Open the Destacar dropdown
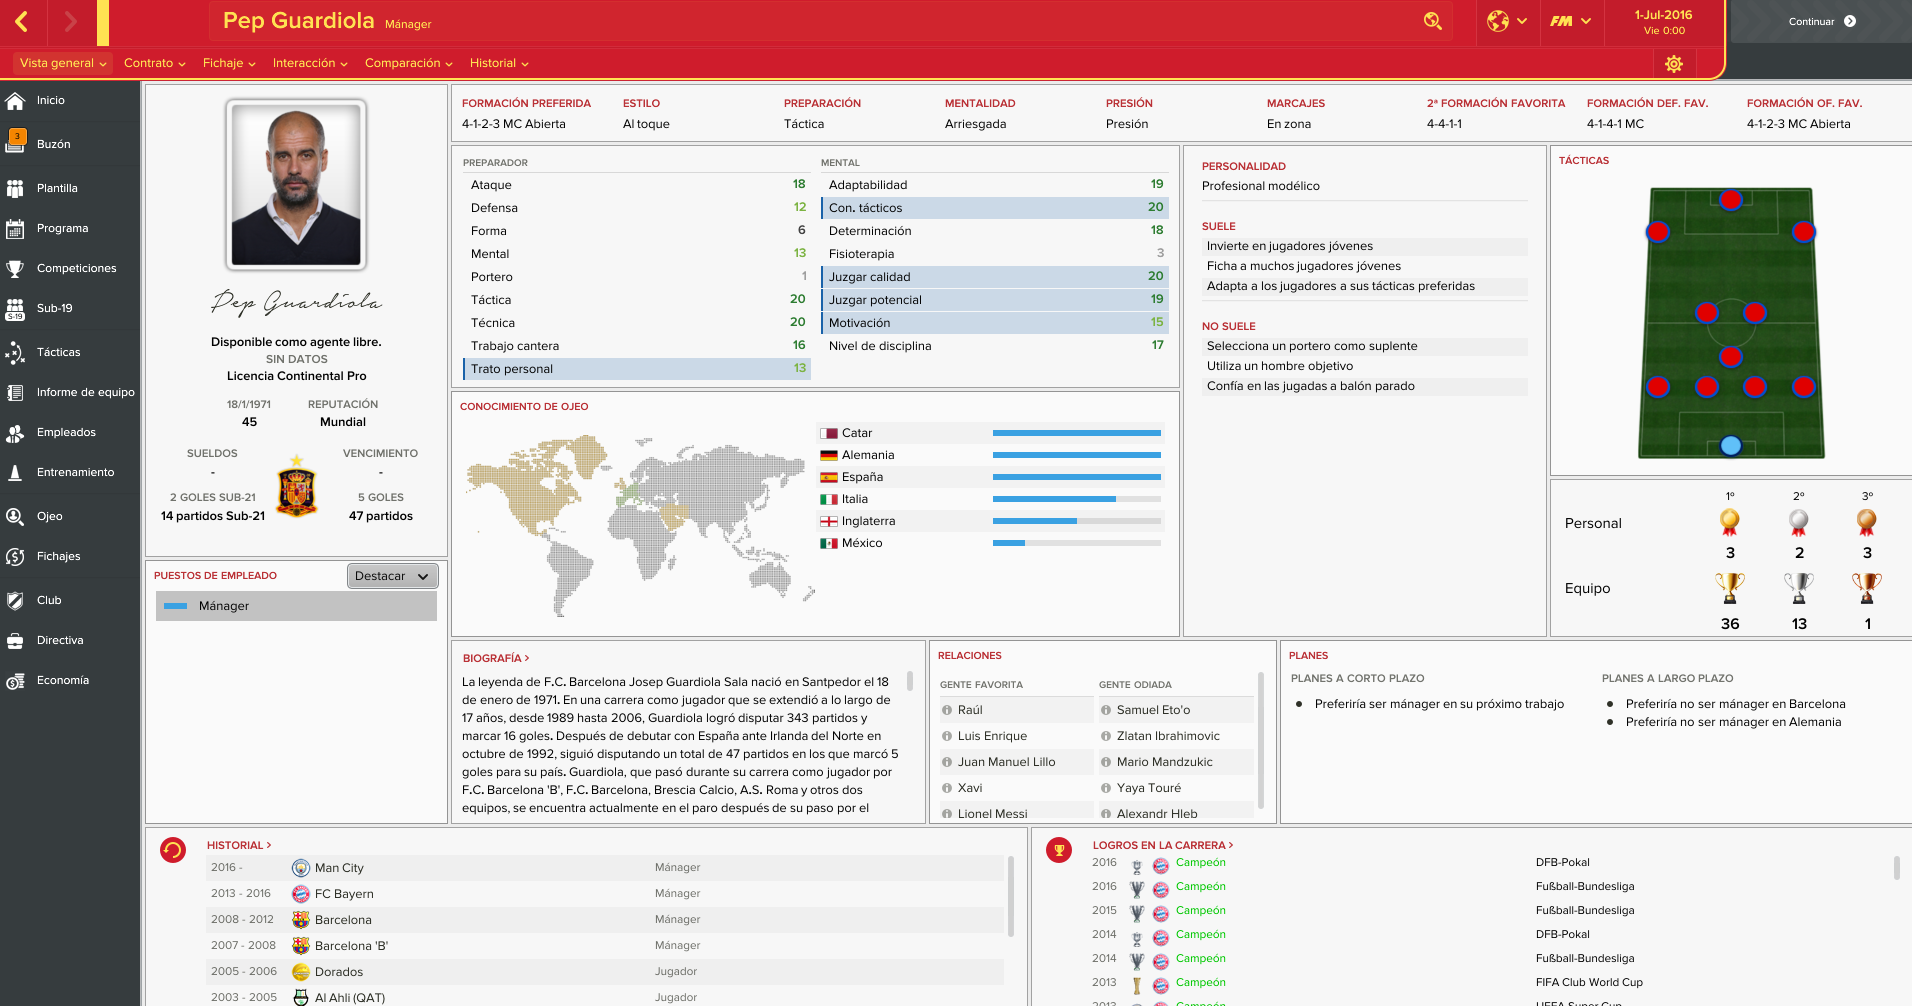Viewport: 1912px width, 1006px height. click(392, 576)
